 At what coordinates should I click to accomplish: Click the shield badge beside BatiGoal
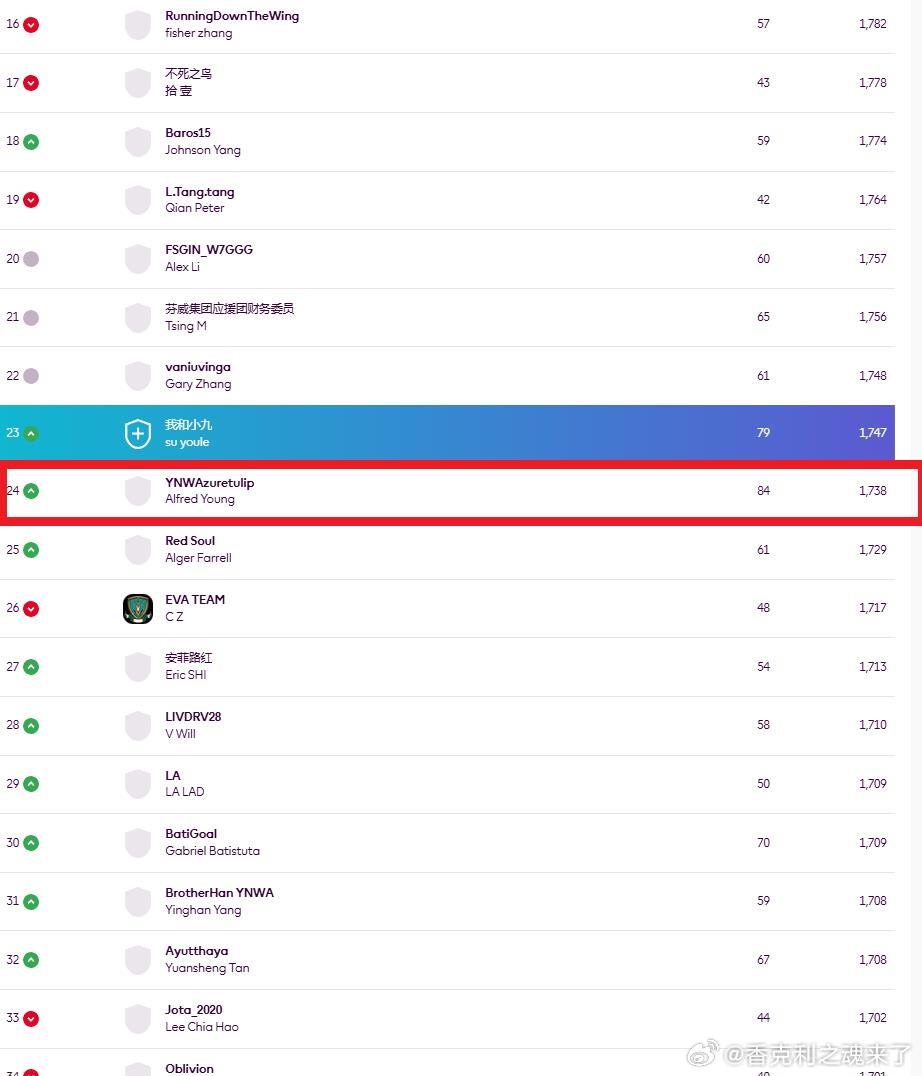coord(138,843)
